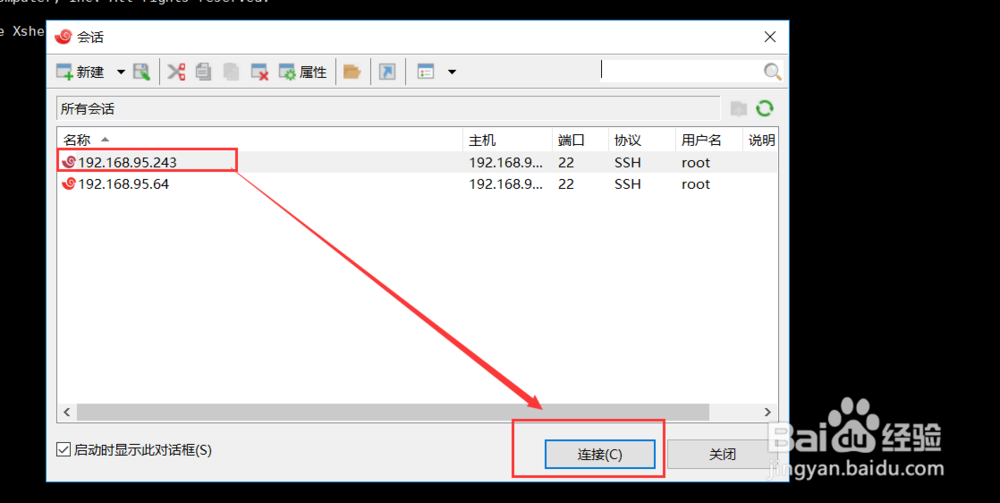Click the SSH cell in the 192.168.95.64 row
Image resolution: width=1000 pixels, height=503 pixels.
[627, 184]
